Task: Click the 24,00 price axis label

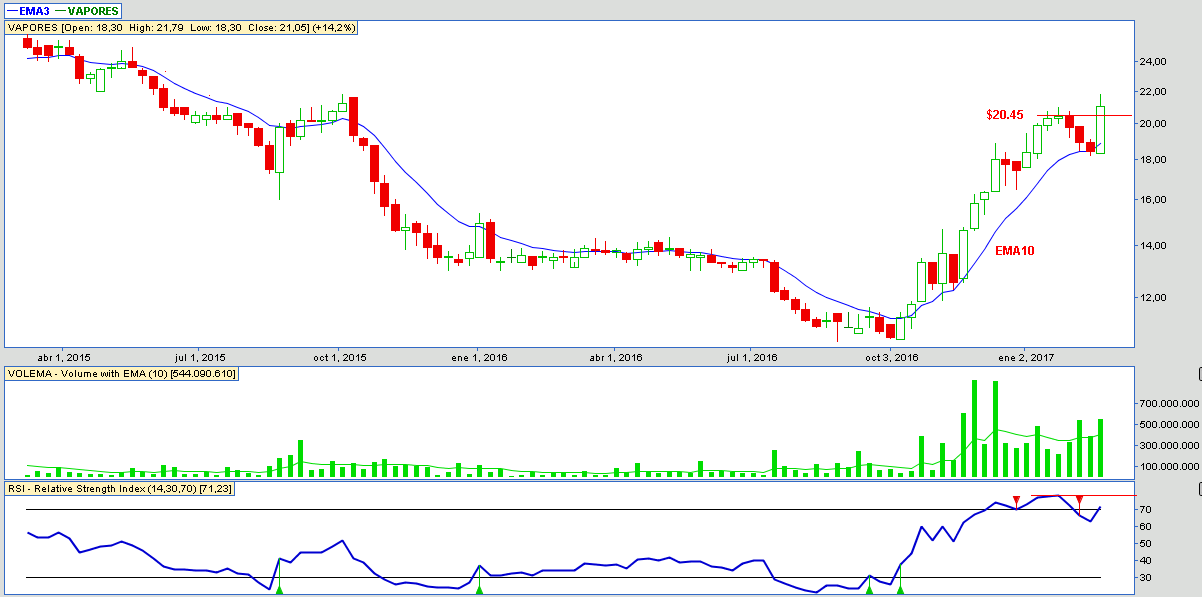Action: click(1153, 62)
